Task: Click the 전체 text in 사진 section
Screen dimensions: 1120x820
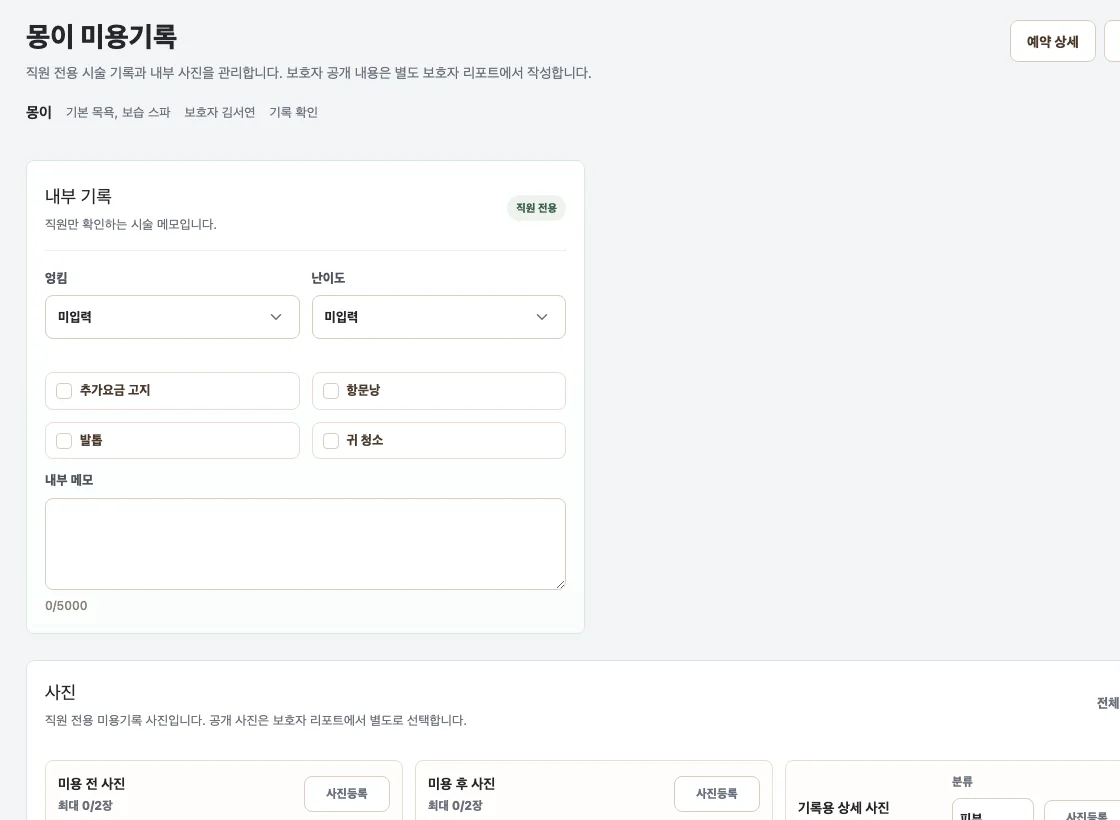Action: pyautogui.click(x=1108, y=703)
